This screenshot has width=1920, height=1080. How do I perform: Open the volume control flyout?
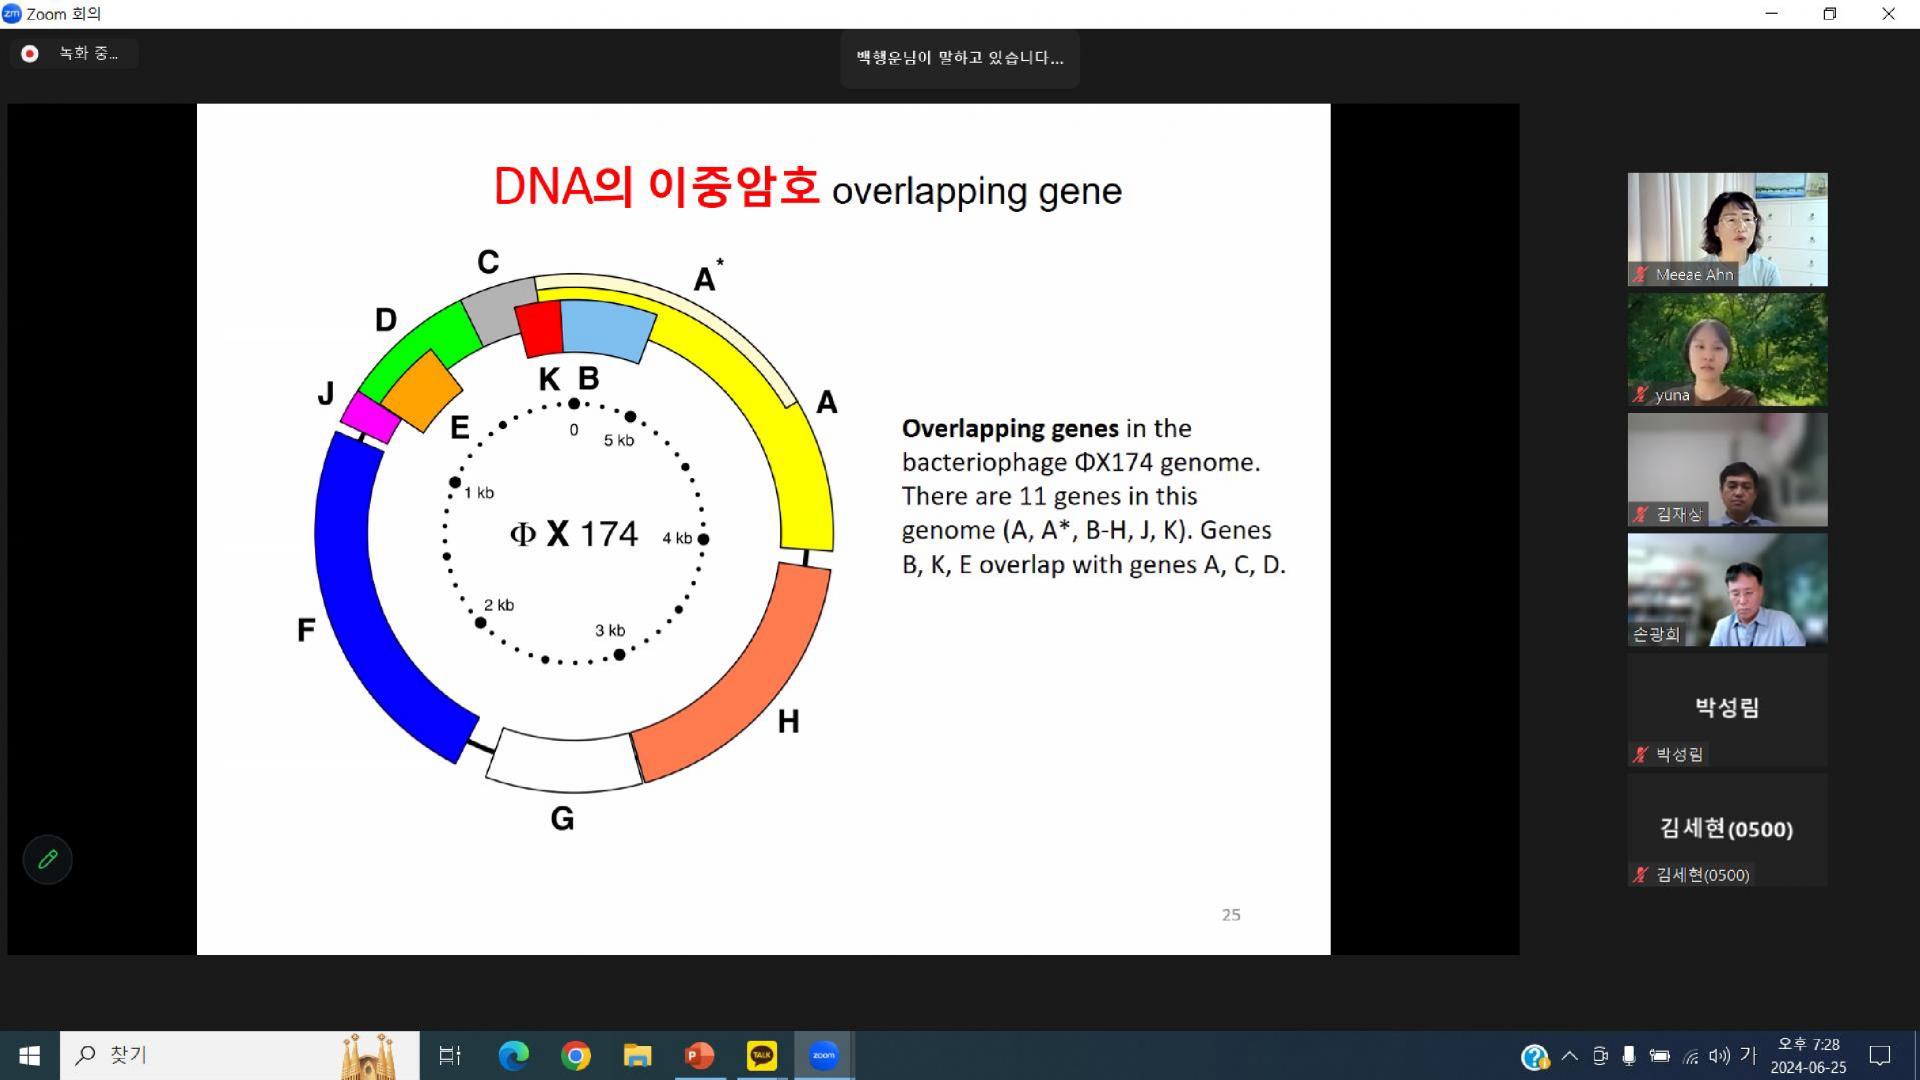[1719, 1056]
